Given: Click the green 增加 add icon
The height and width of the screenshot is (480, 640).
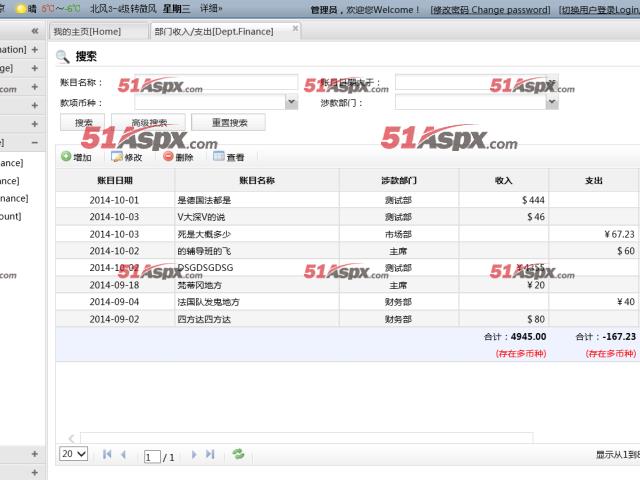Looking at the screenshot, I should click(66, 157).
